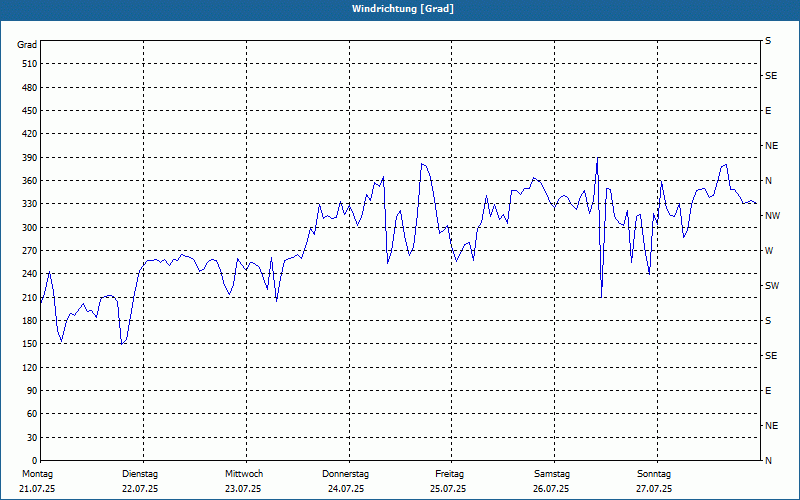Select the date 22.07.25
800x500 pixels.
click(140, 489)
